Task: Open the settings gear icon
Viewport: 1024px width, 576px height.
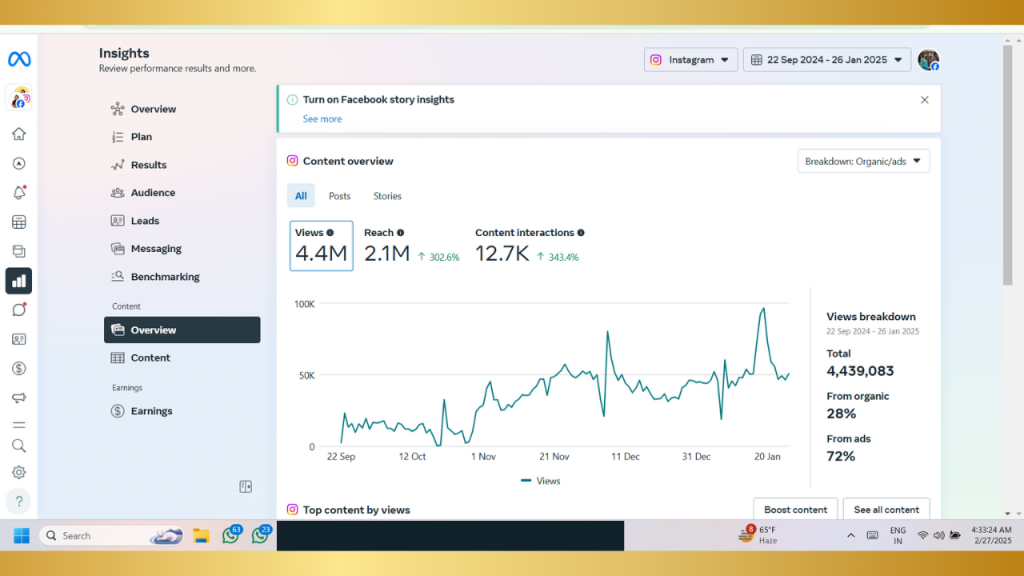Action: click(19, 472)
